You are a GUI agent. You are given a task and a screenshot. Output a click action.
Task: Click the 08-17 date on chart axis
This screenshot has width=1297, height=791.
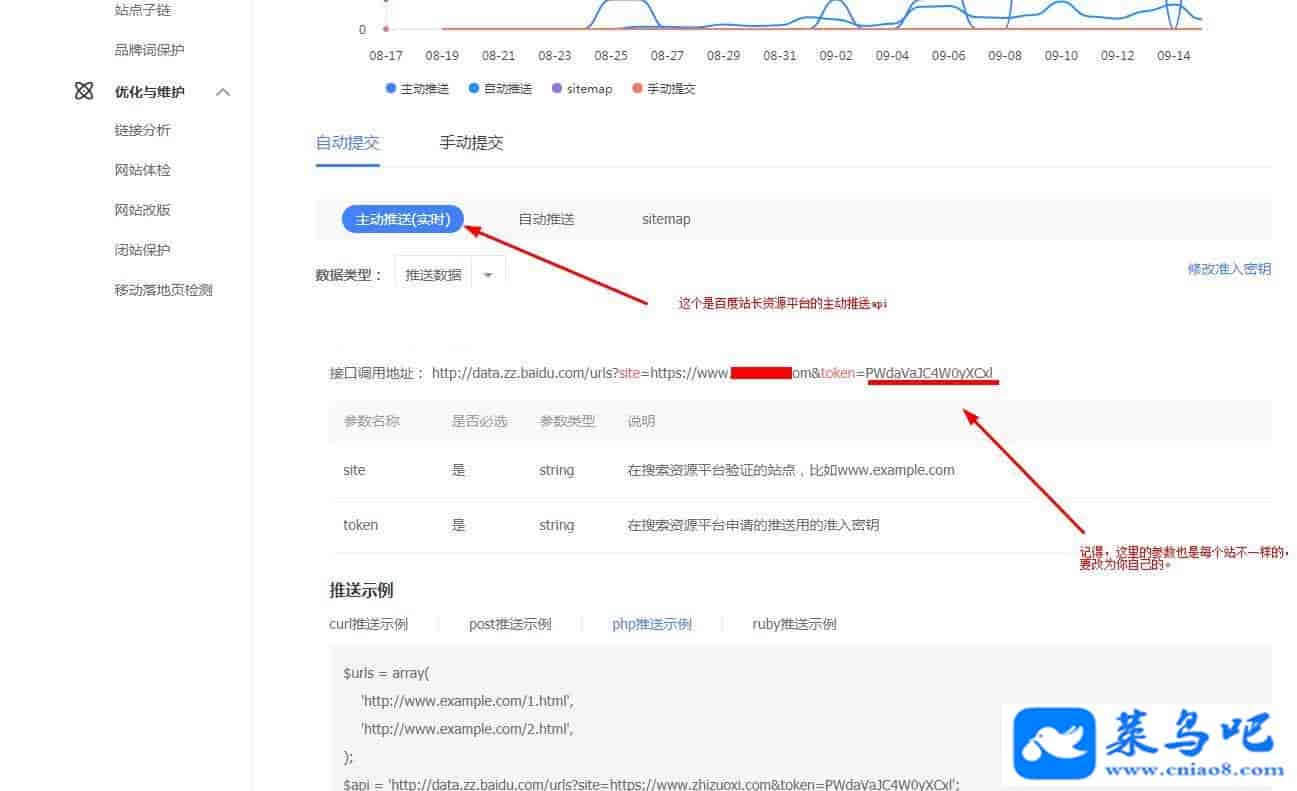point(386,56)
